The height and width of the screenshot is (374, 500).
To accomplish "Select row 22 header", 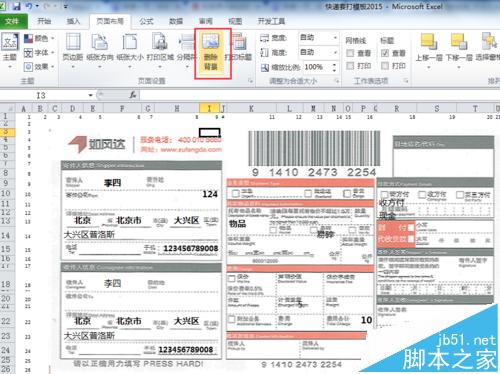I will [7, 321].
